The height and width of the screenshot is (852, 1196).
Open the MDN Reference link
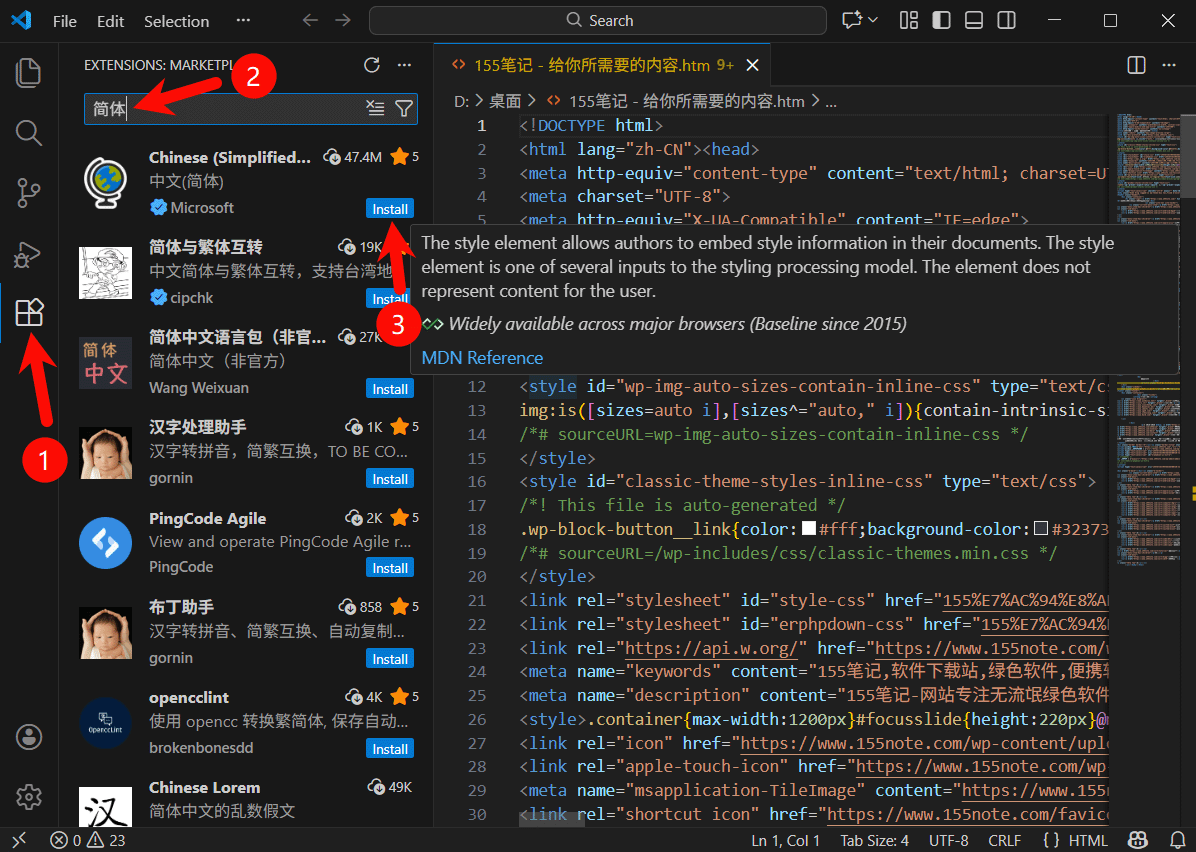click(x=482, y=358)
